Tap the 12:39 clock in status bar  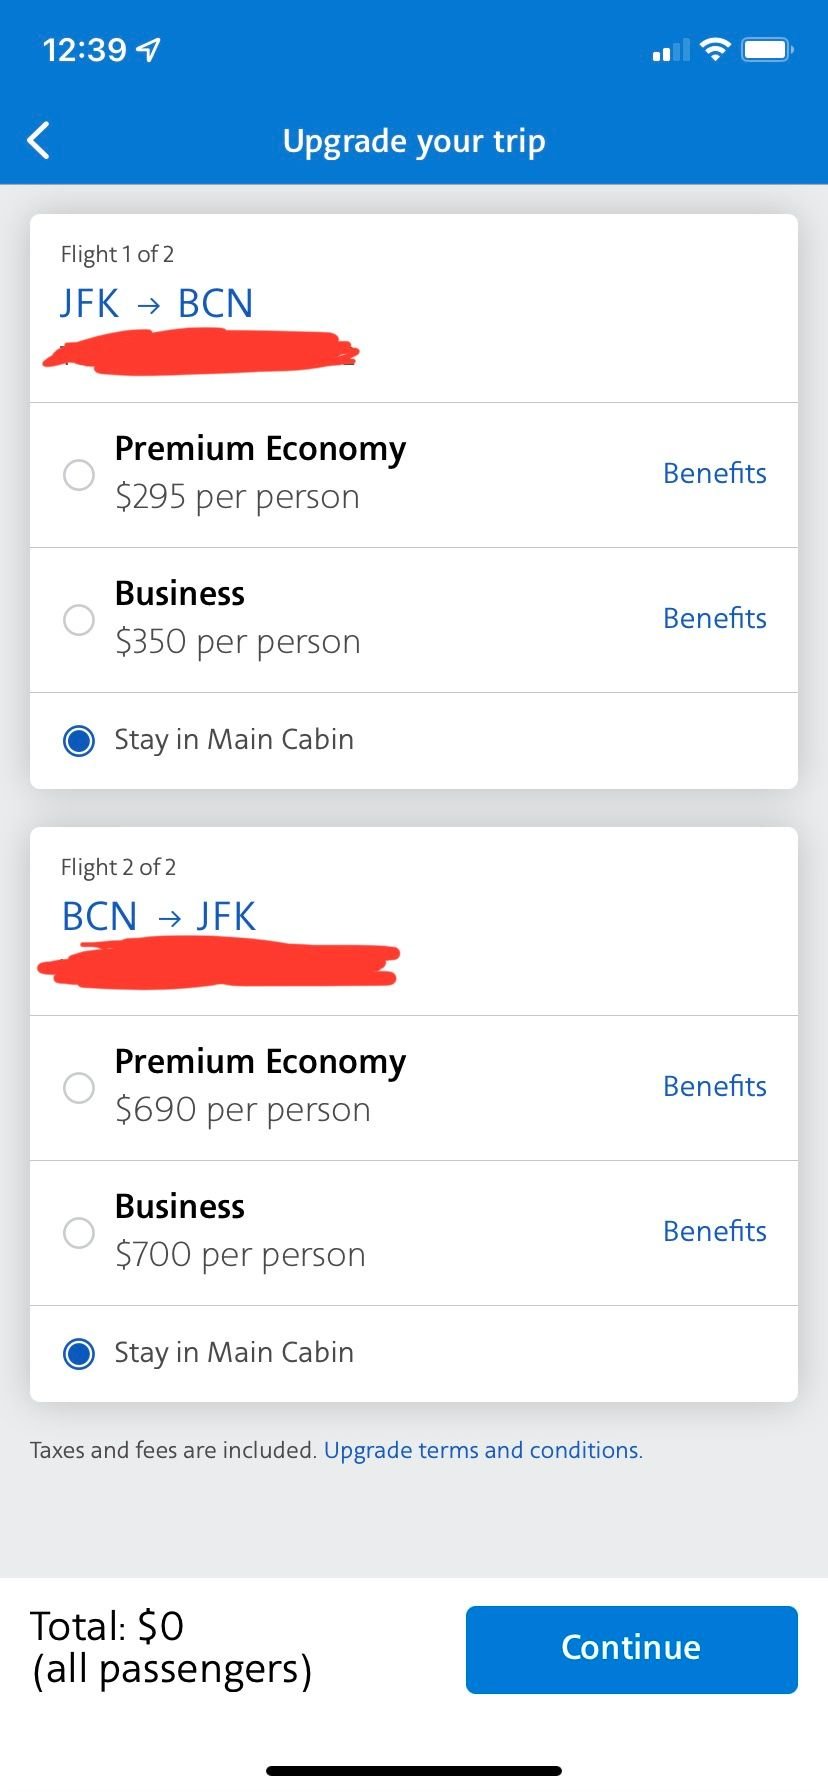(85, 49)
